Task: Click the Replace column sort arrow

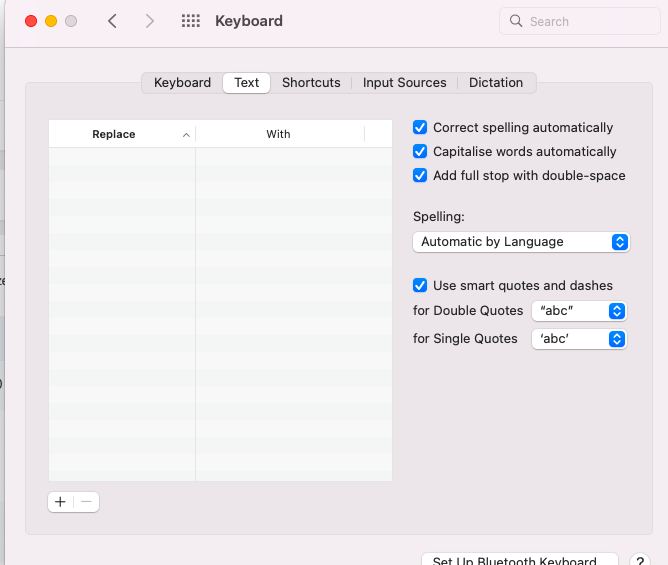Action: pos(186,135)
